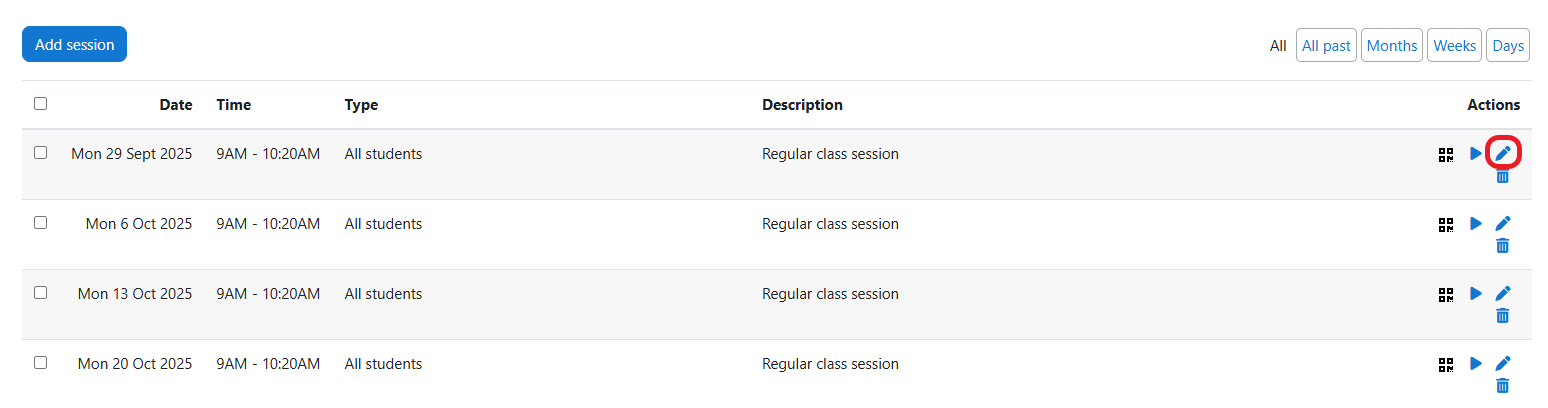Delete the Mon 20 Oct 2025 session
Viewport: 1548px width, 408px height.
click(x=1502, y=386)
